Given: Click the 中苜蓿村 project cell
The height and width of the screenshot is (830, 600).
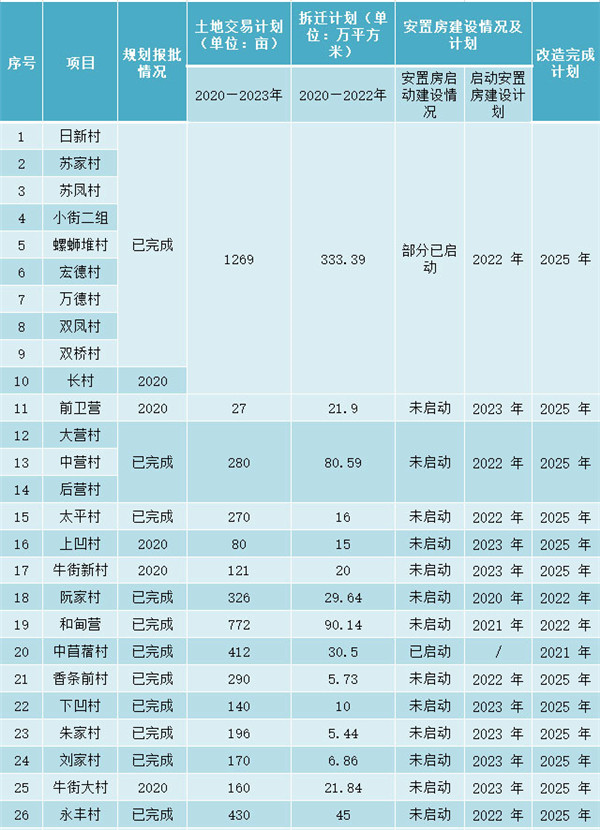Looking at the screenshot, I should pos(80,651).
